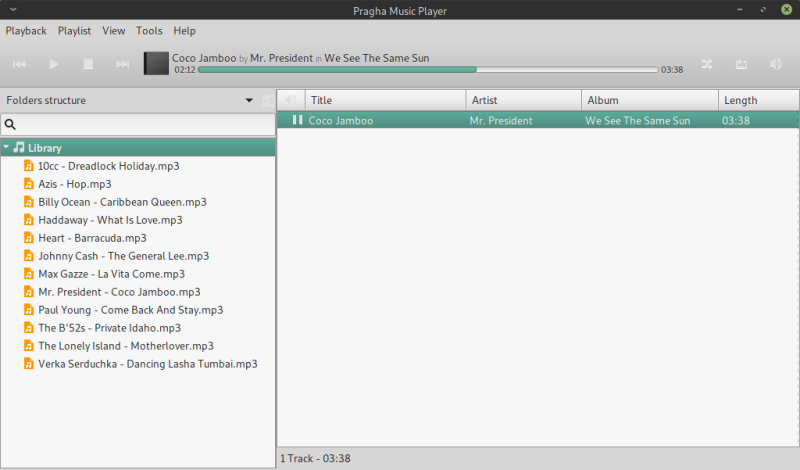Select 10cc - Dreadlock Holiday.mp3
Viewport: 800px width, 470px height.
(x=109, y=166)
